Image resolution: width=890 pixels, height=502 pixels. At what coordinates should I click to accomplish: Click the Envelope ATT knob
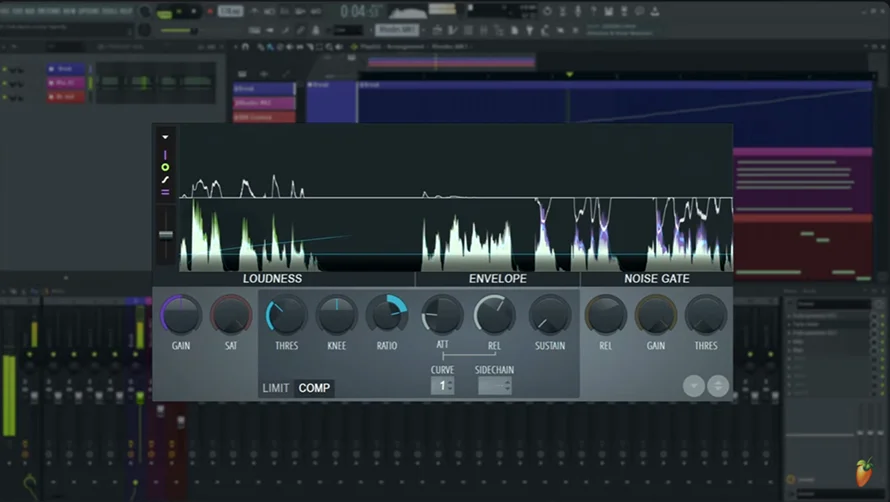pos(442,315)
